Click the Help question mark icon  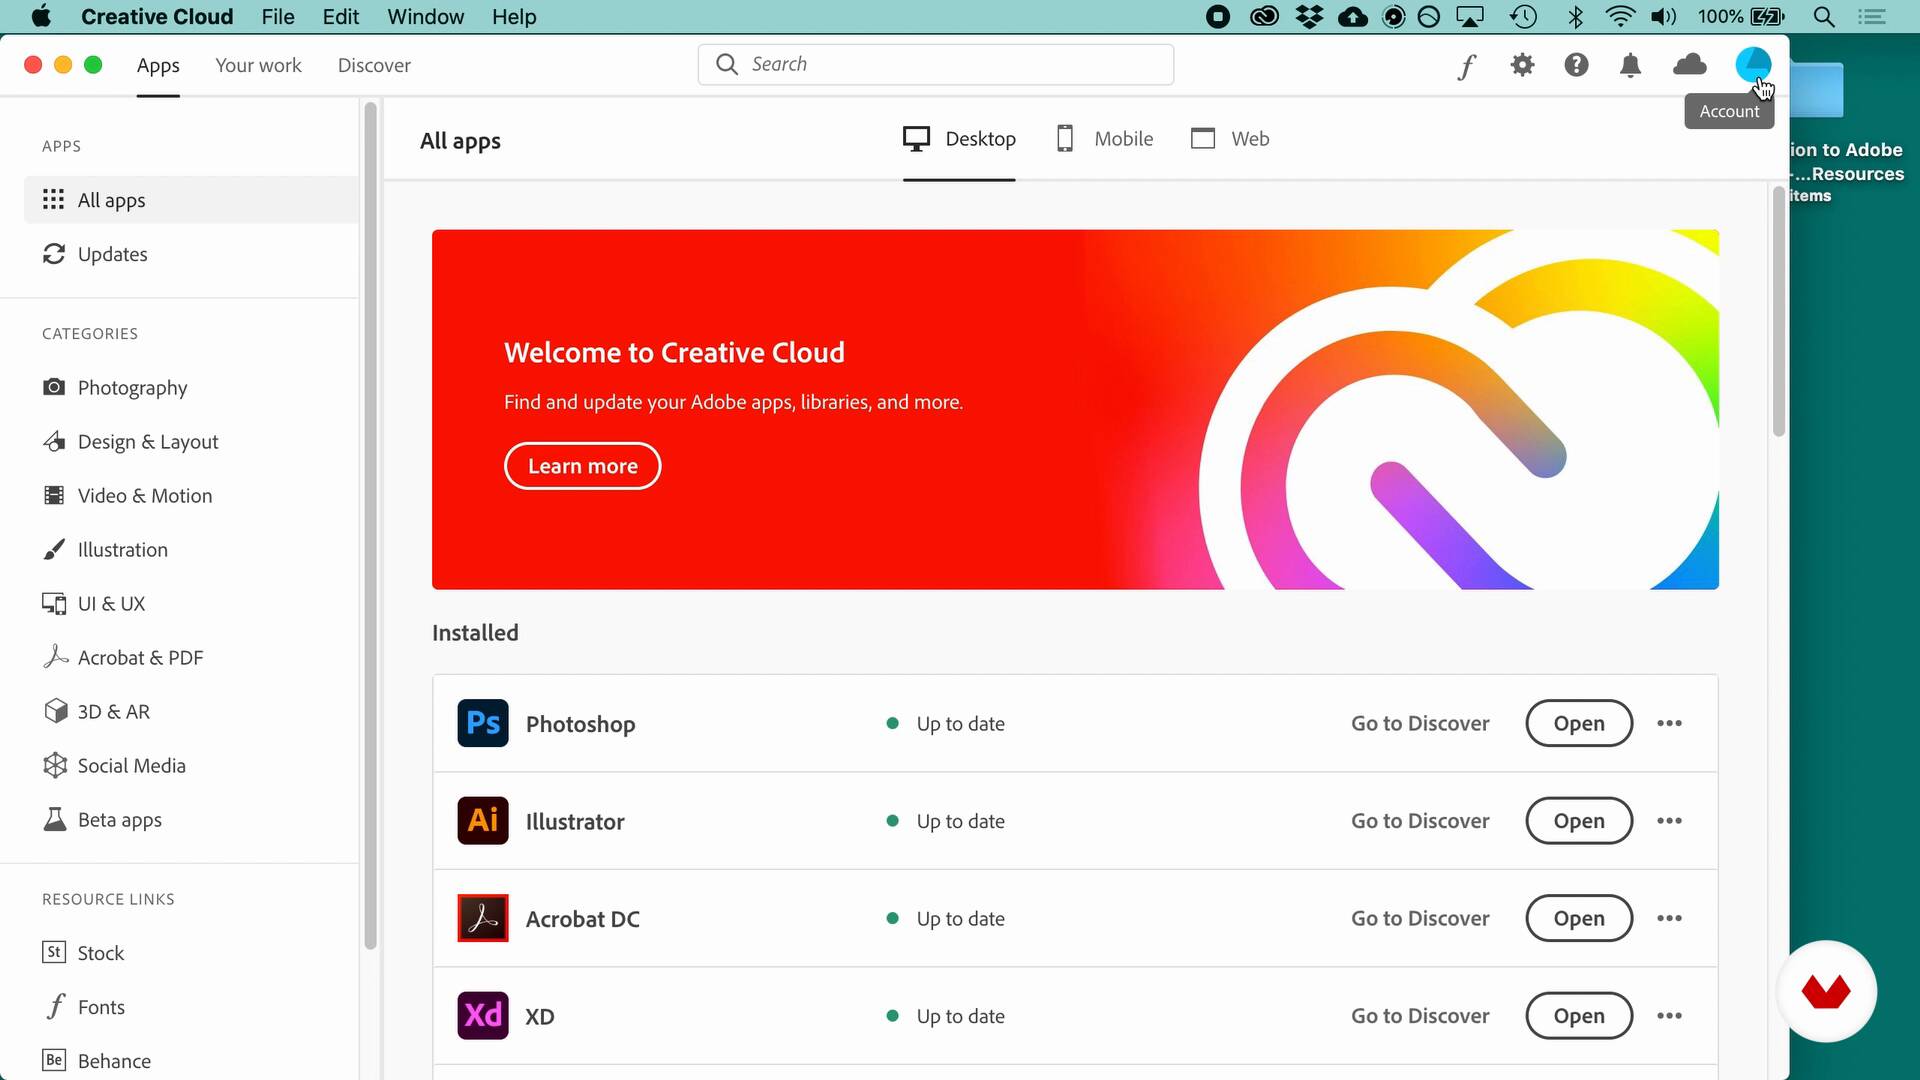pyautogui.click(x=1576, y=65)
